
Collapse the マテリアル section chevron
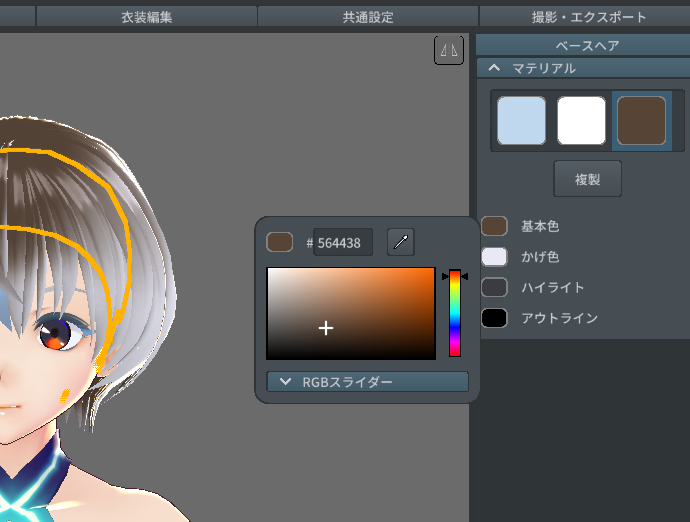(x=495, y=68)
